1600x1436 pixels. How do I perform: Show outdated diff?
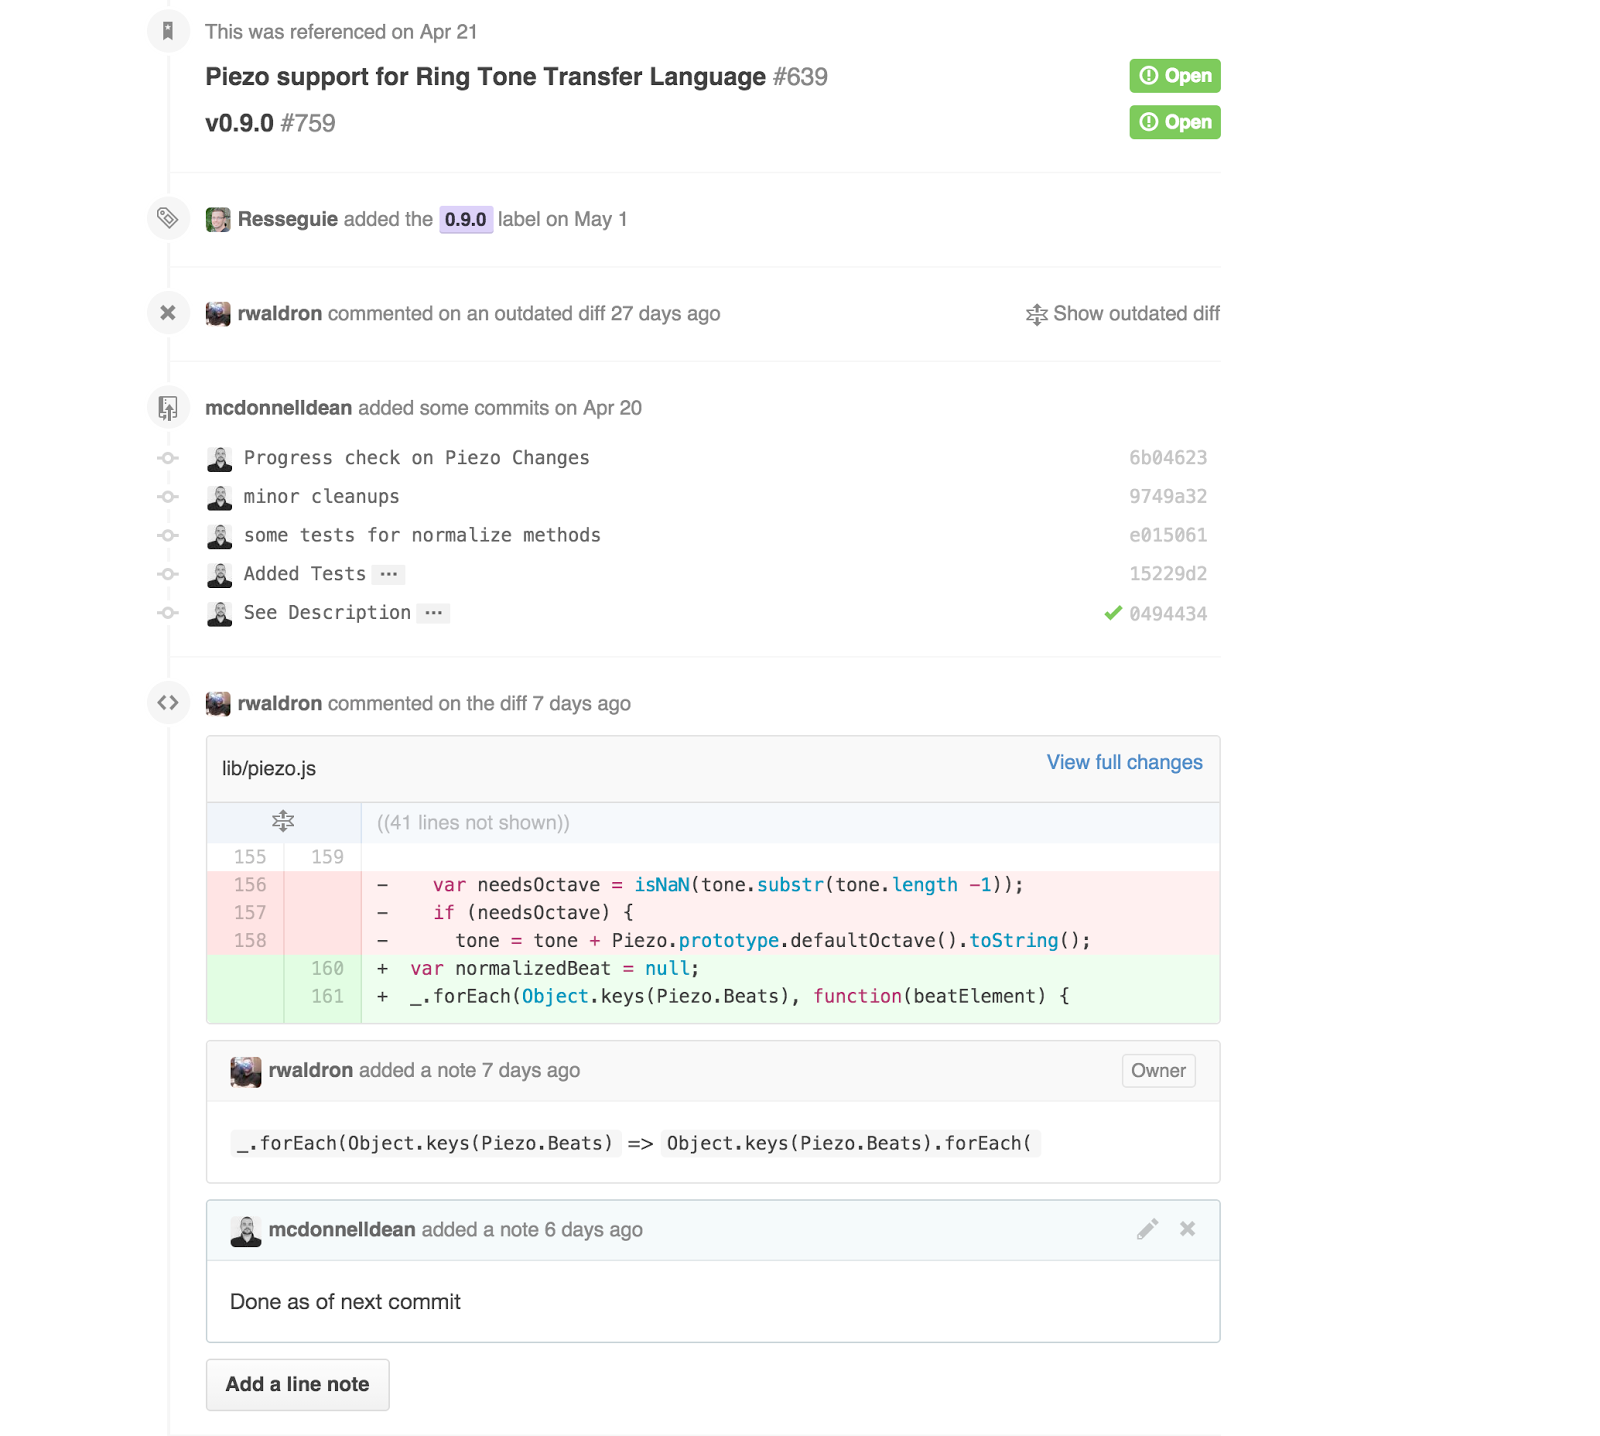click(x=1123, y=314)
